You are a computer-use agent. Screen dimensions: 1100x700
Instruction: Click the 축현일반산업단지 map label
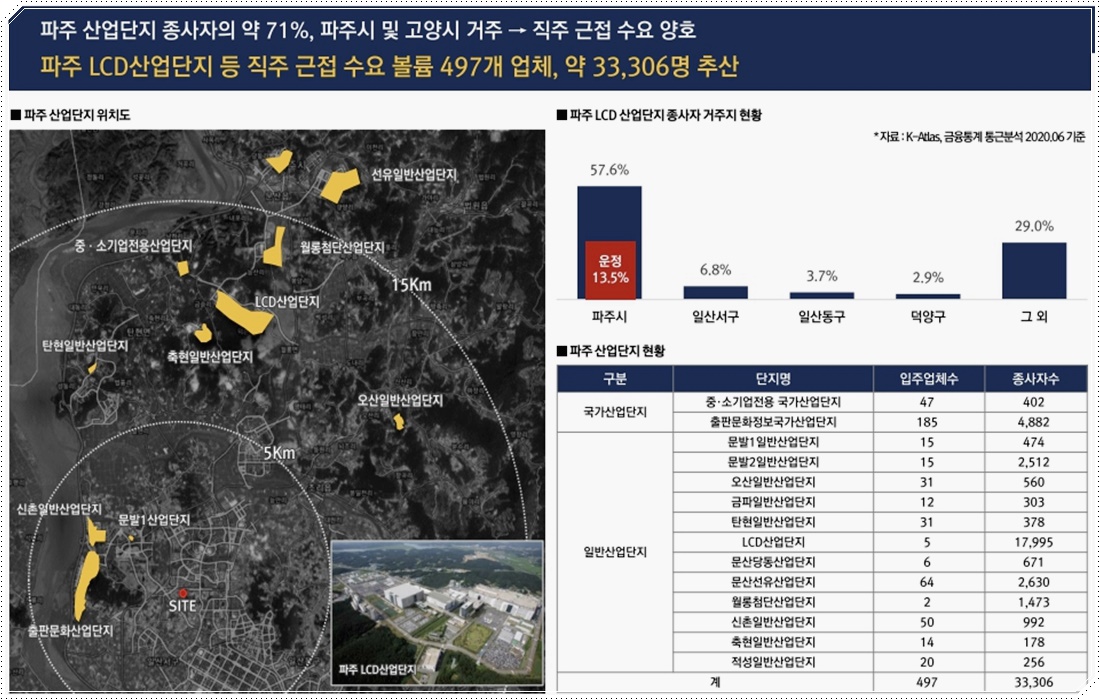pyautogui.click(x=210, y=356)
